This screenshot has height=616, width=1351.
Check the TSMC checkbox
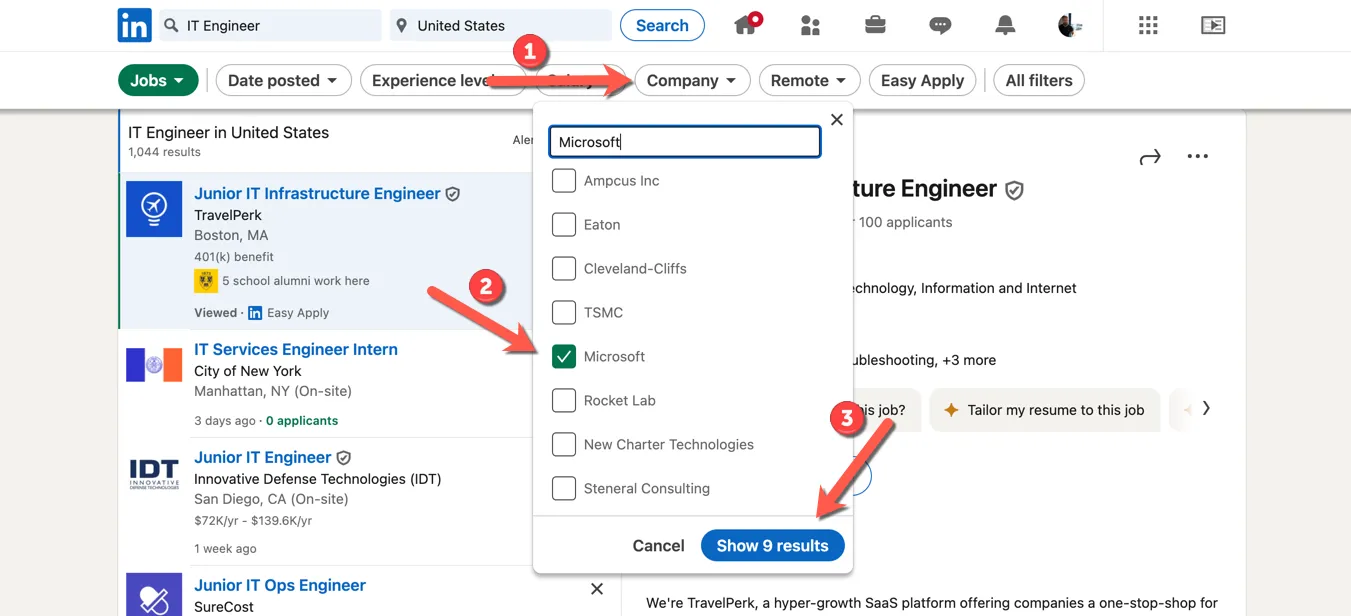click(564, 312)
